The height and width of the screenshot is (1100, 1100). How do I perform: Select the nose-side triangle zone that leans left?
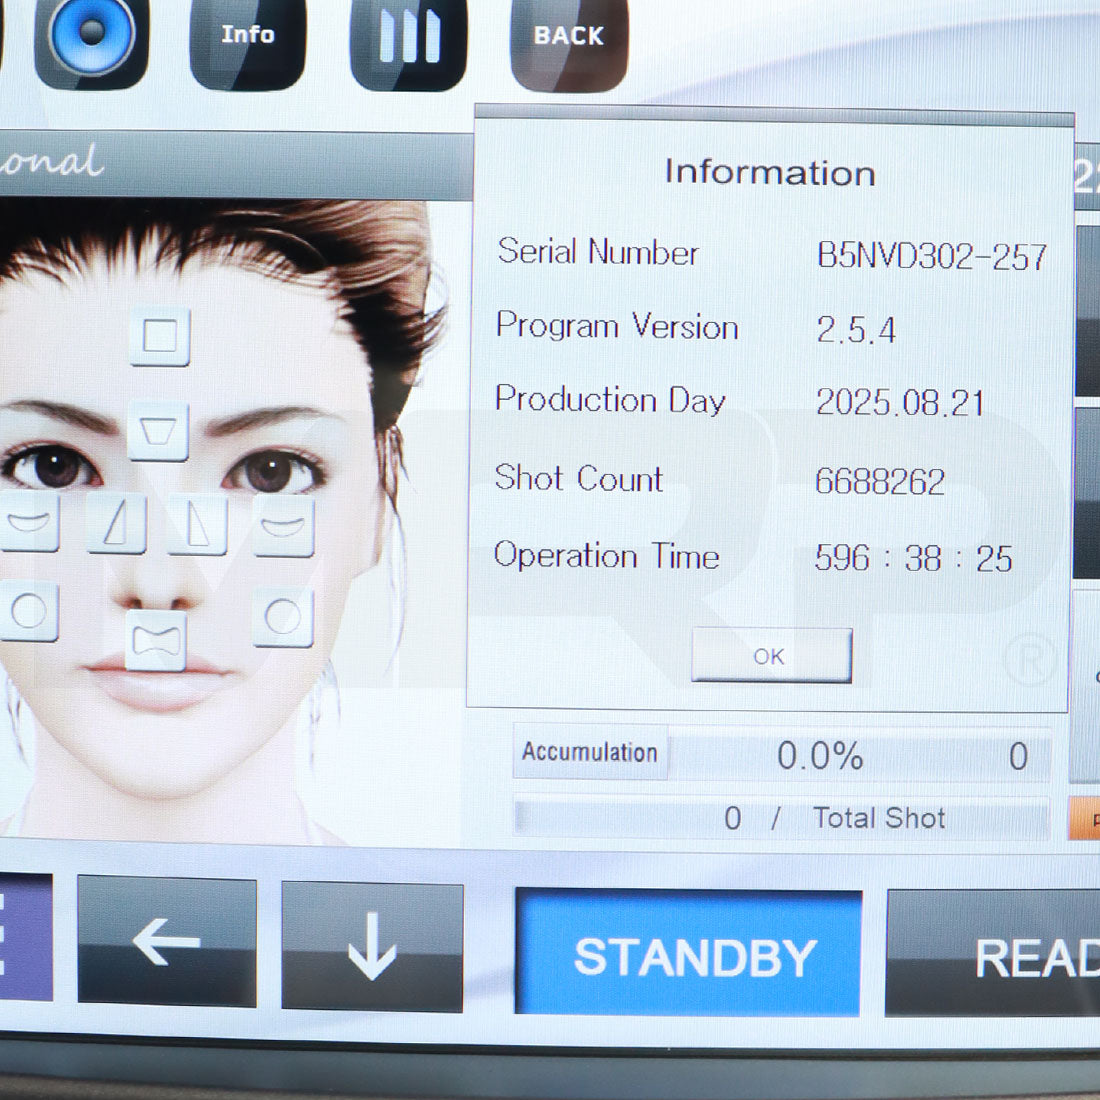point(198,525)
